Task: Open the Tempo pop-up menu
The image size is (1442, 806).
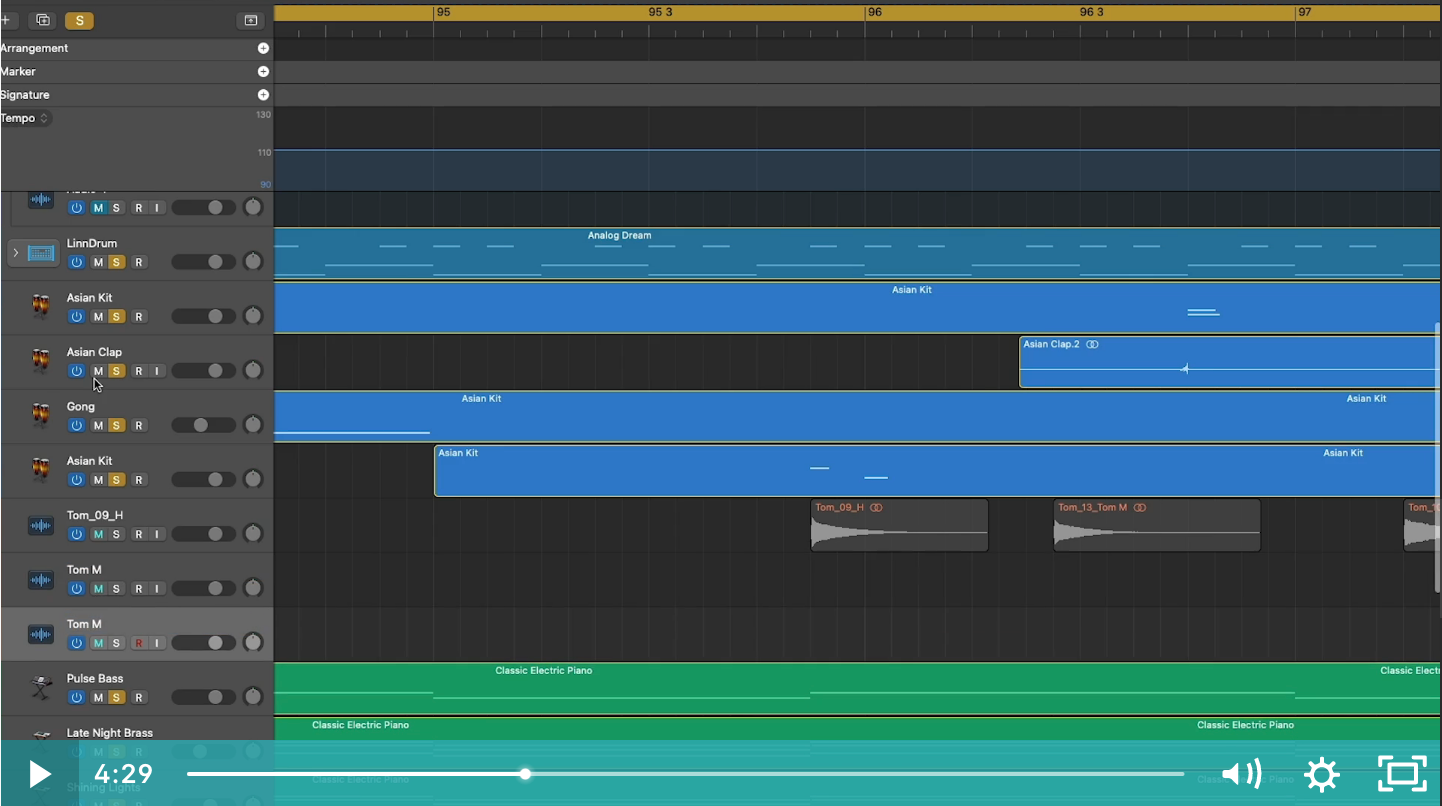Action: (x=26, y=118)
